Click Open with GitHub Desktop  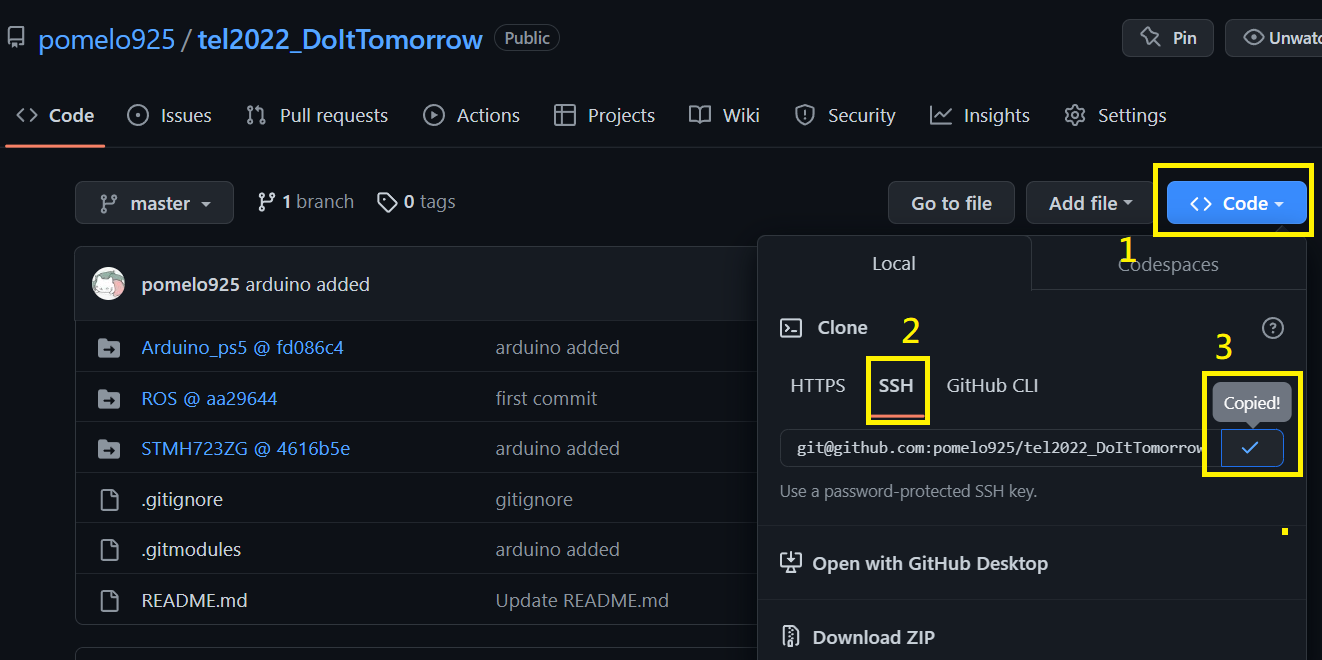tap(930, 564)
